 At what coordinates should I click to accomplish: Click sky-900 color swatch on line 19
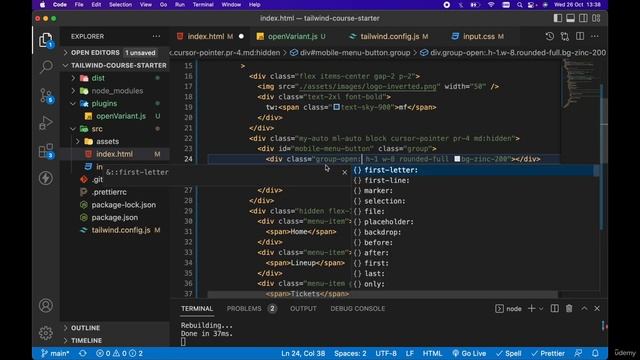point(337,107)
